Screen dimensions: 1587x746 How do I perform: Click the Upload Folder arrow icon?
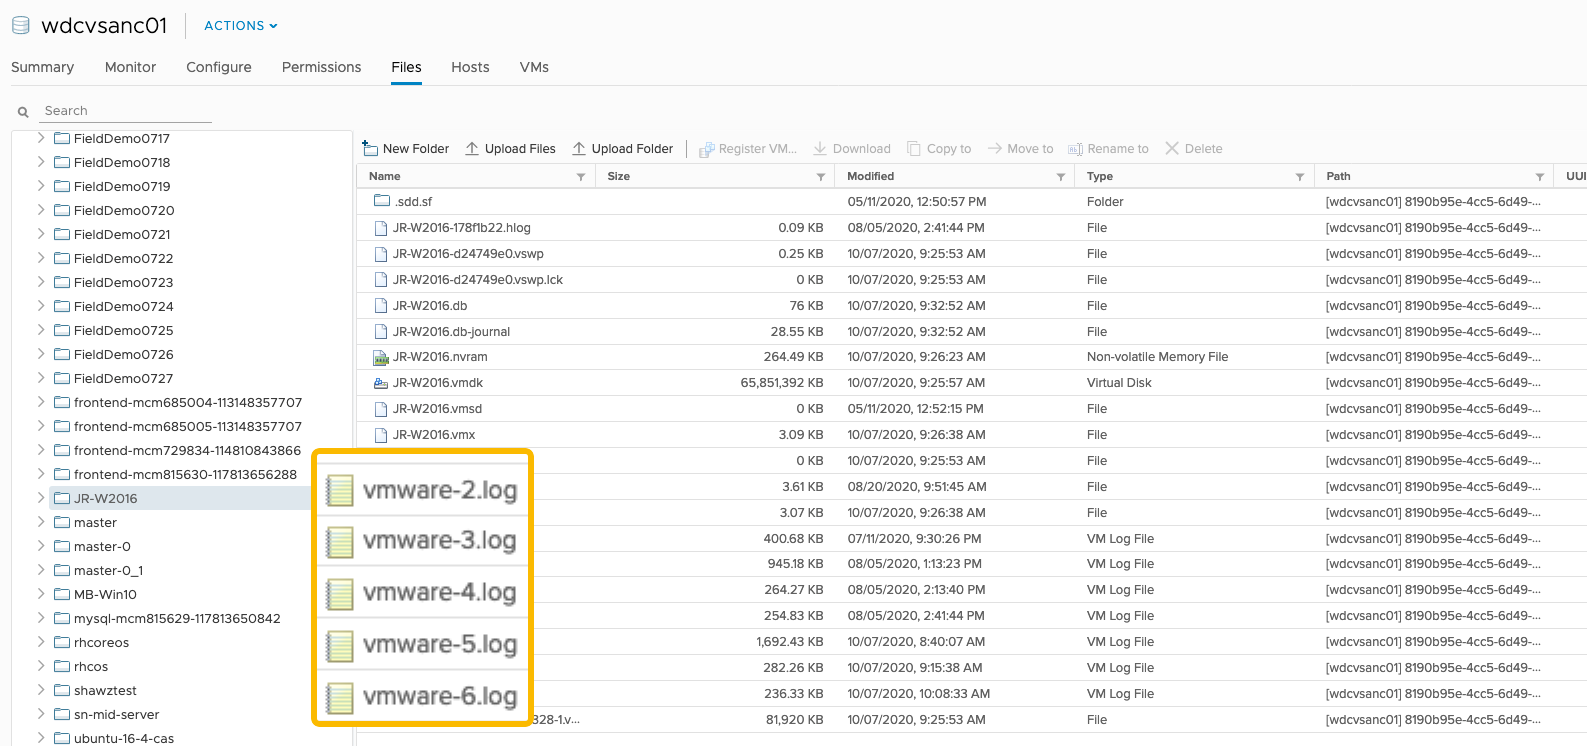579,148
